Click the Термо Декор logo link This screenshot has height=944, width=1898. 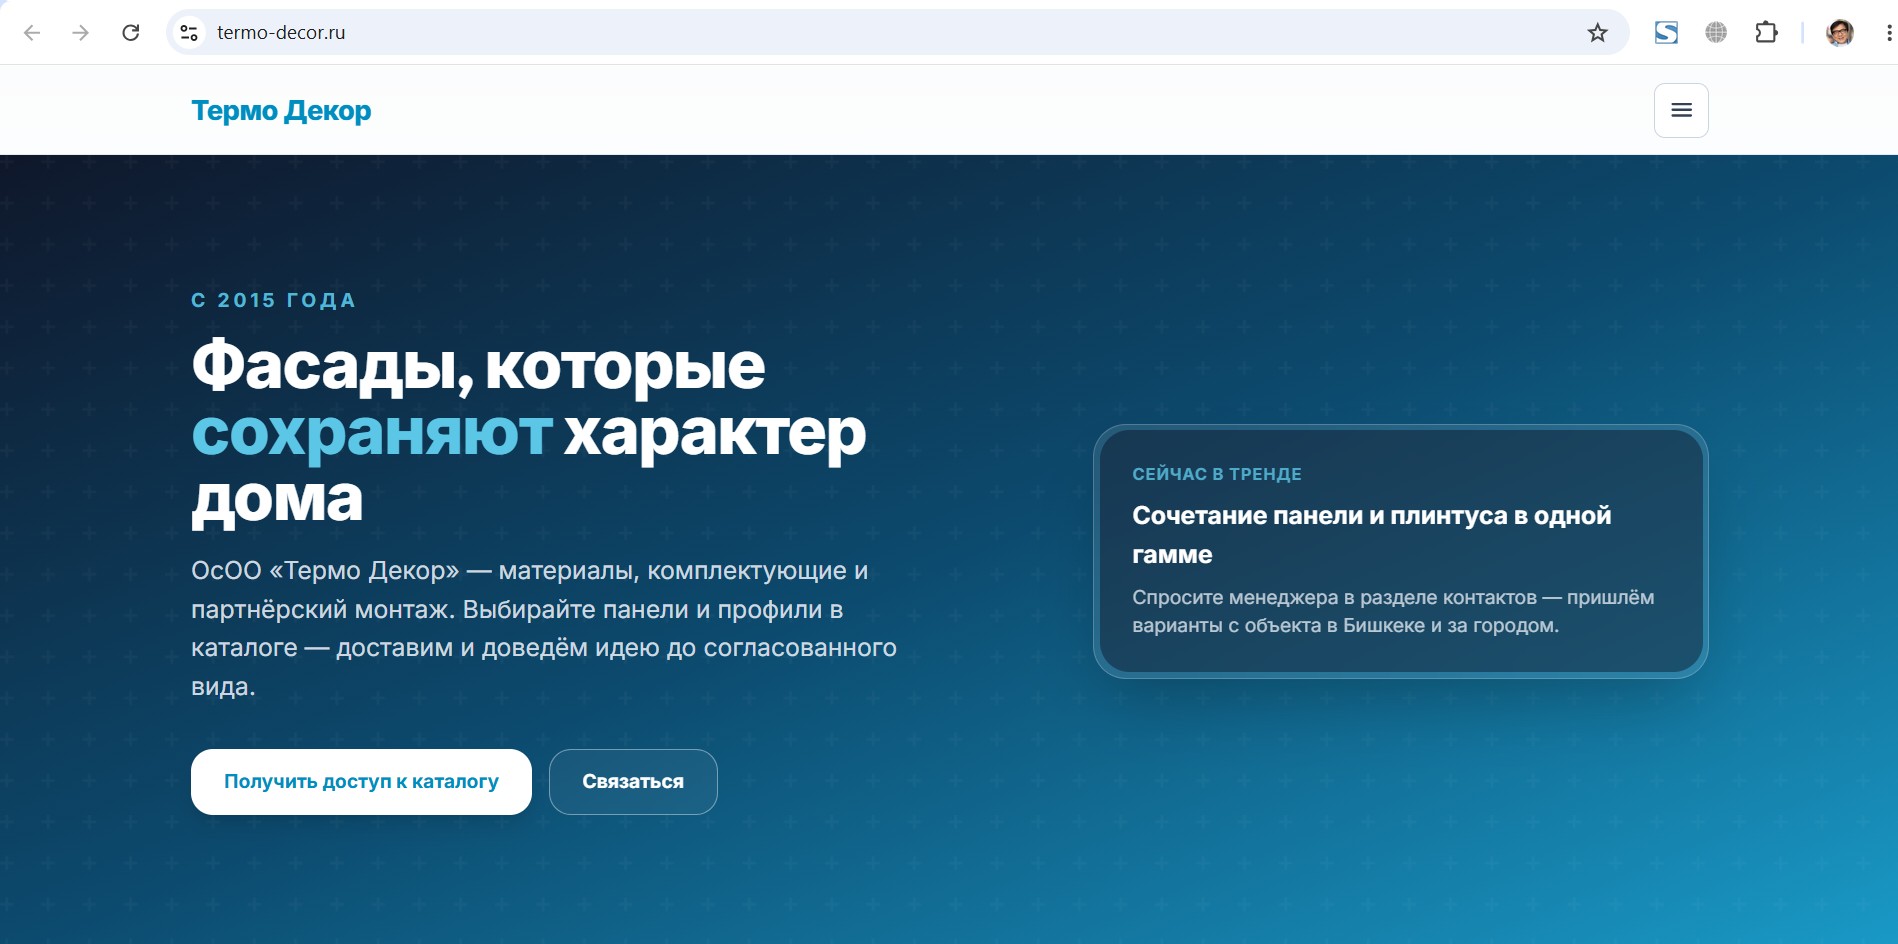[281, 110]
